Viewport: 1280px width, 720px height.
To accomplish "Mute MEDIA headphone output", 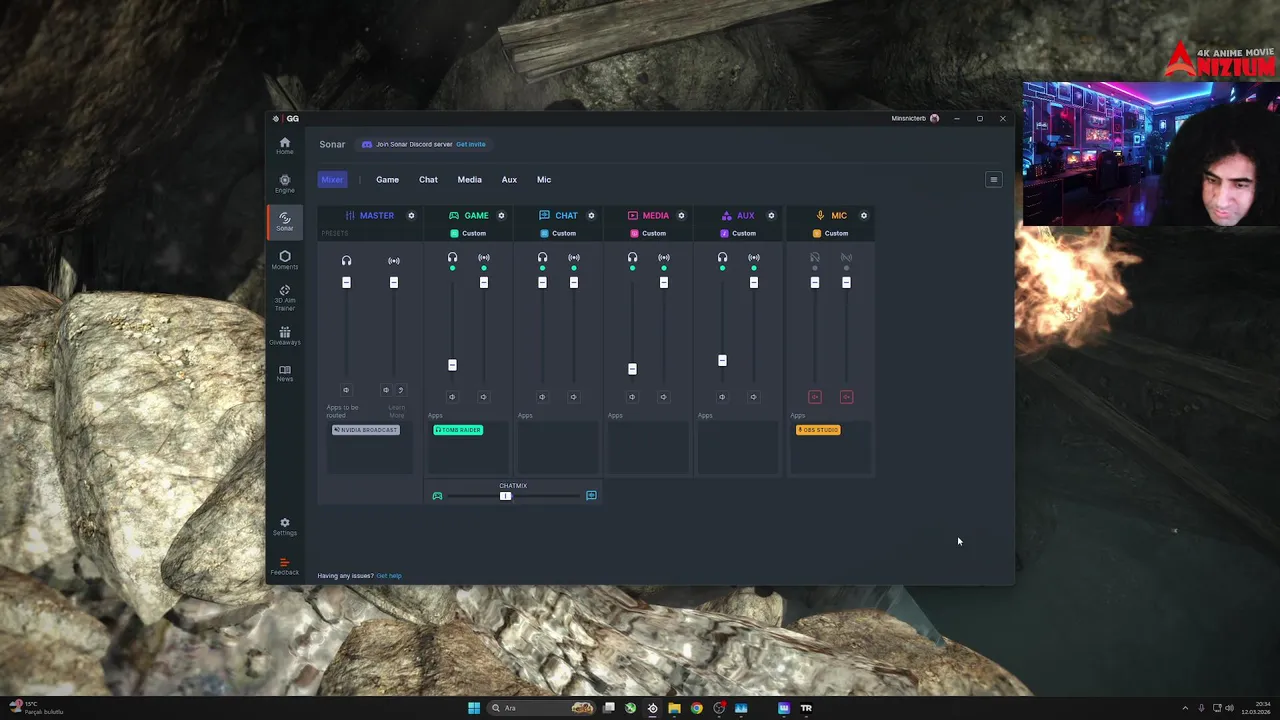I will pyautogui.click(x=632, y=397).
